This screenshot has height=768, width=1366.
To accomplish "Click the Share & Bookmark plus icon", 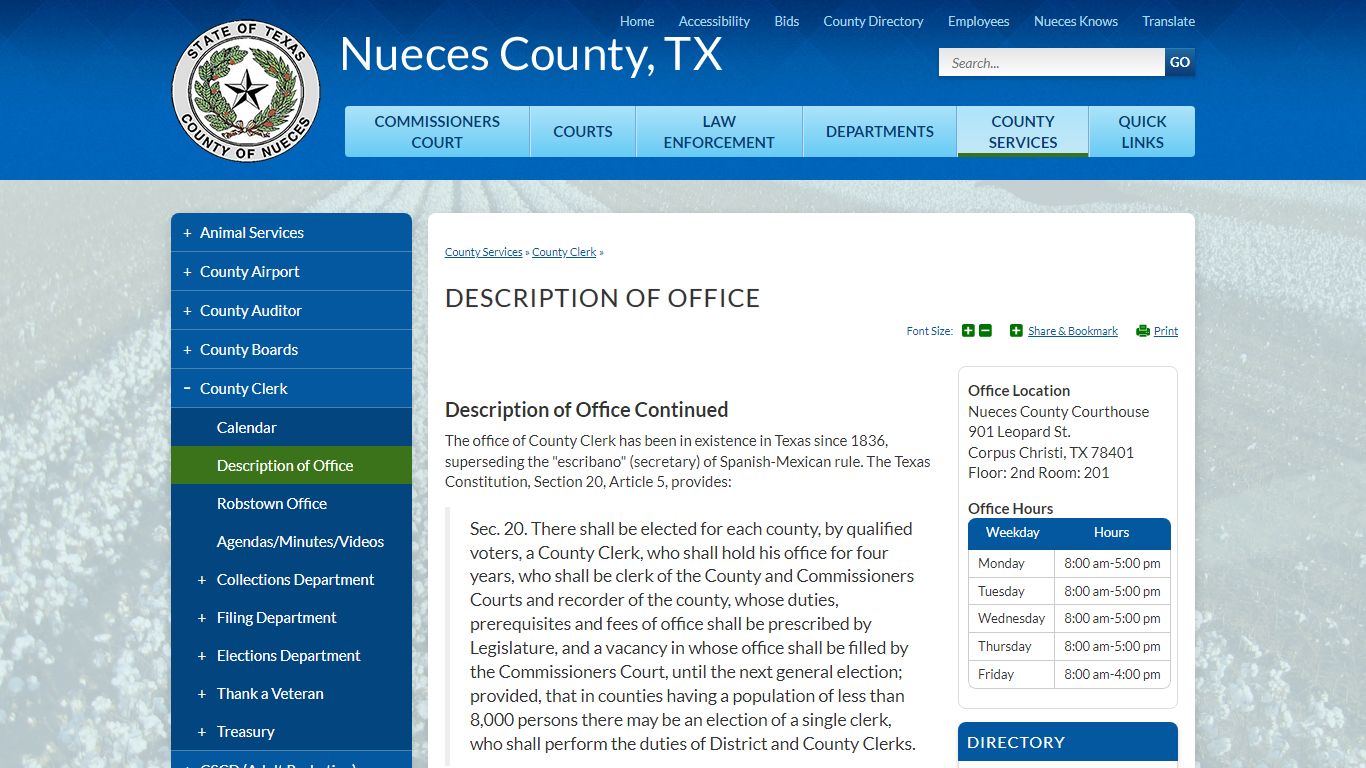I will tap(1016, 331).
